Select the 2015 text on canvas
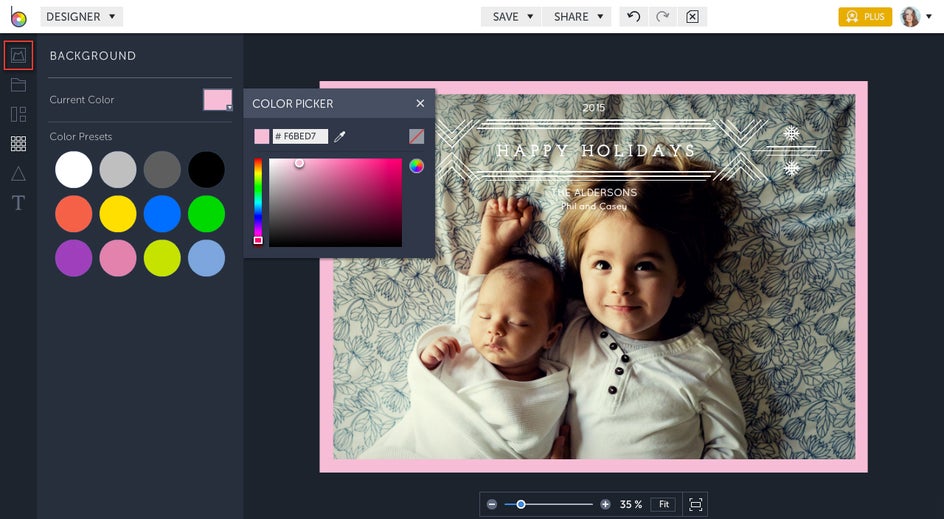The image size is (944, 519). click(x=594, y=108)
